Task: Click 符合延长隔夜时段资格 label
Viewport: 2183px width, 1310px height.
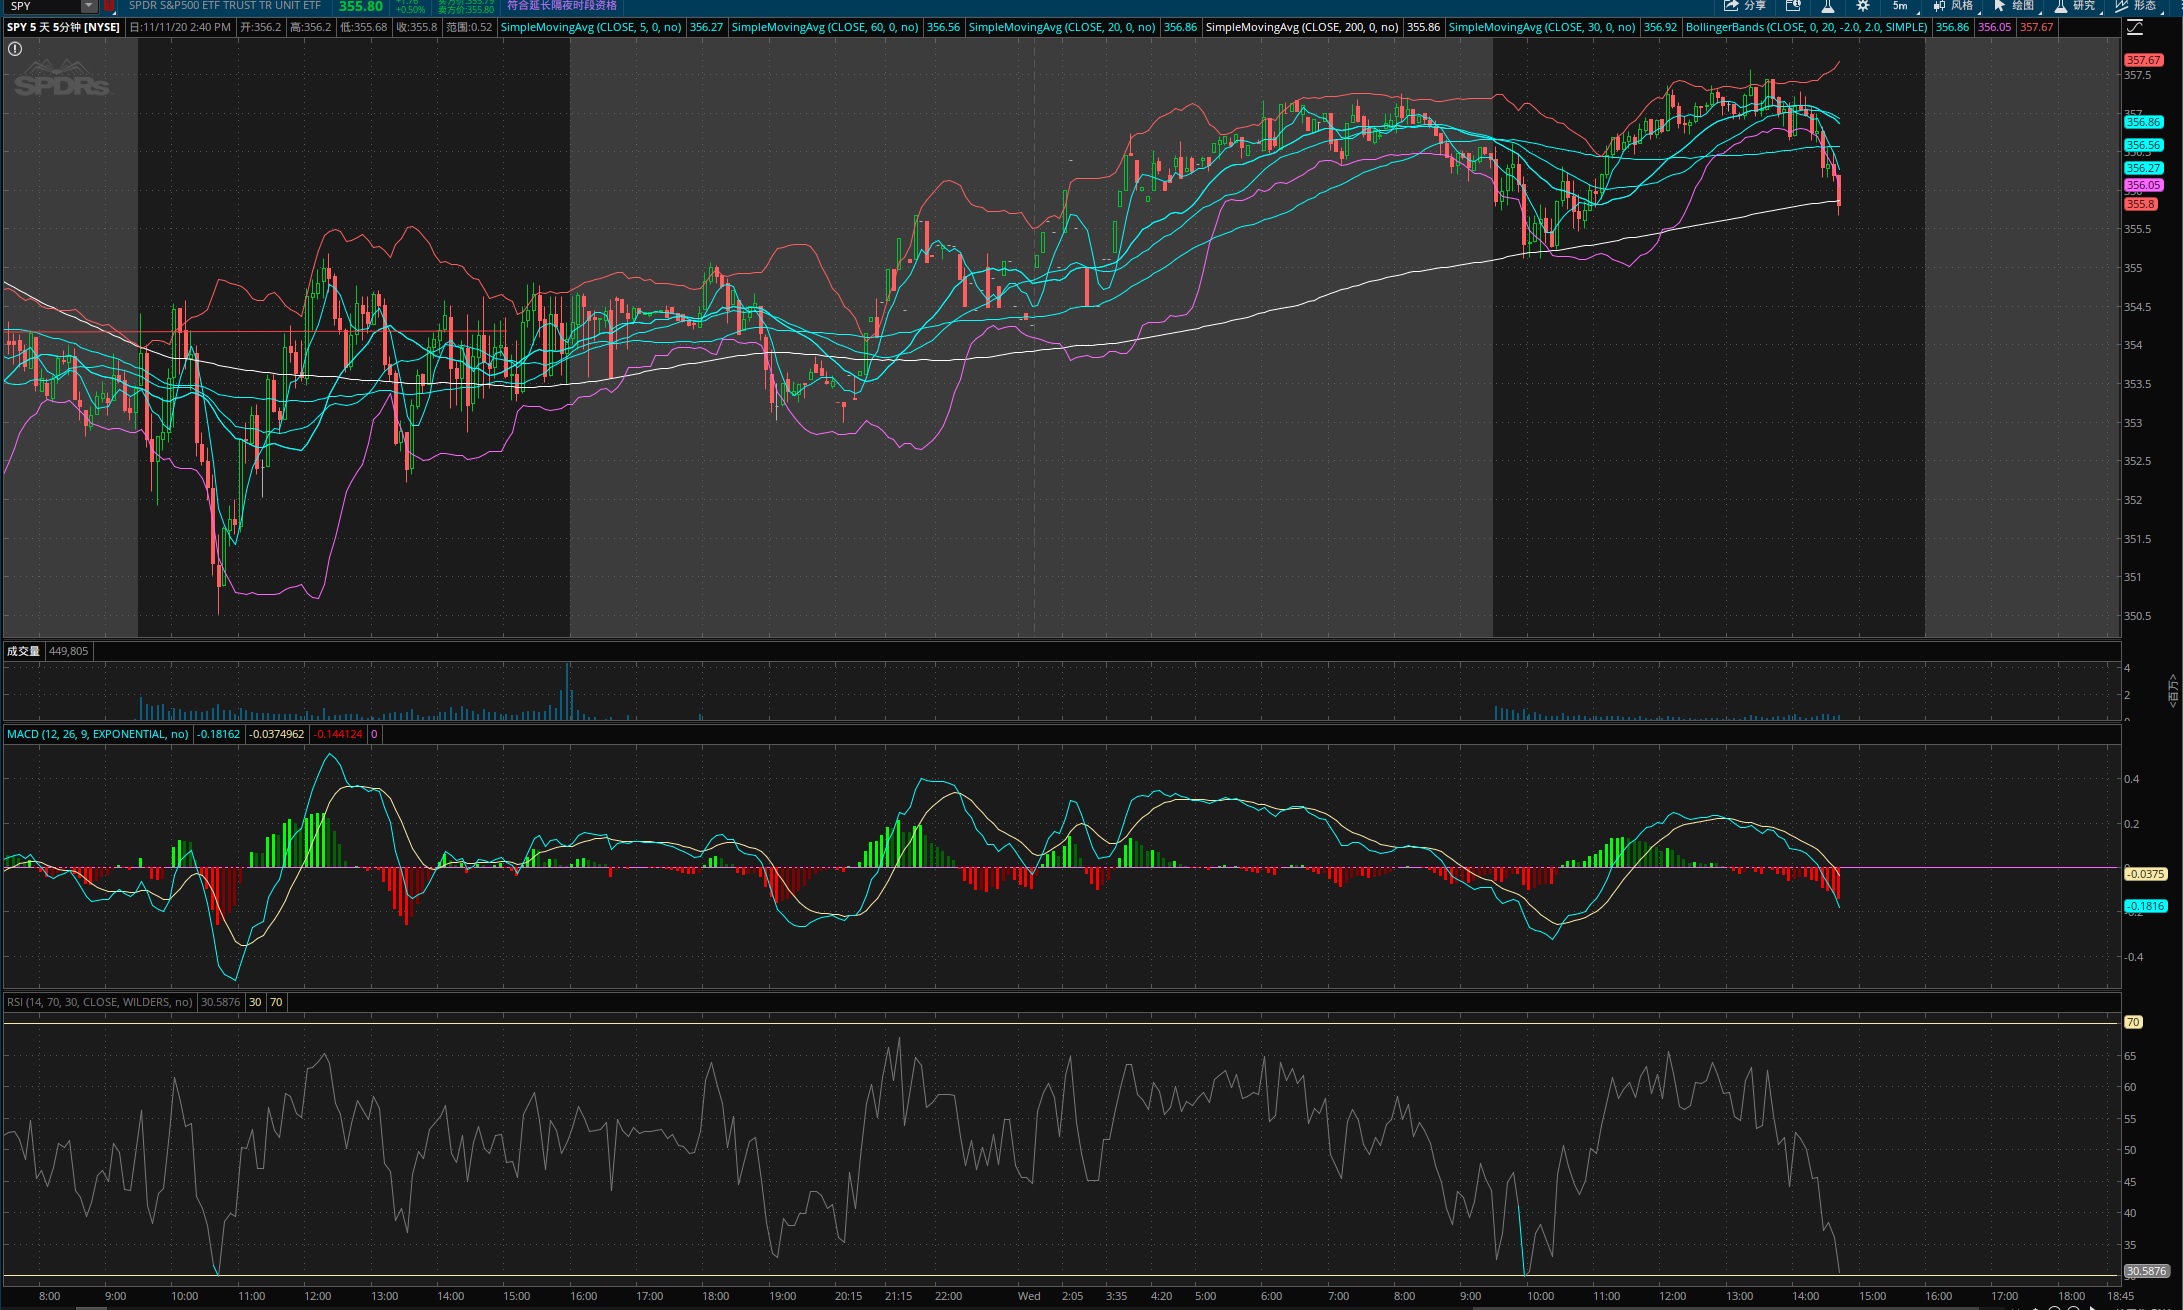Action: click(562, 6)
